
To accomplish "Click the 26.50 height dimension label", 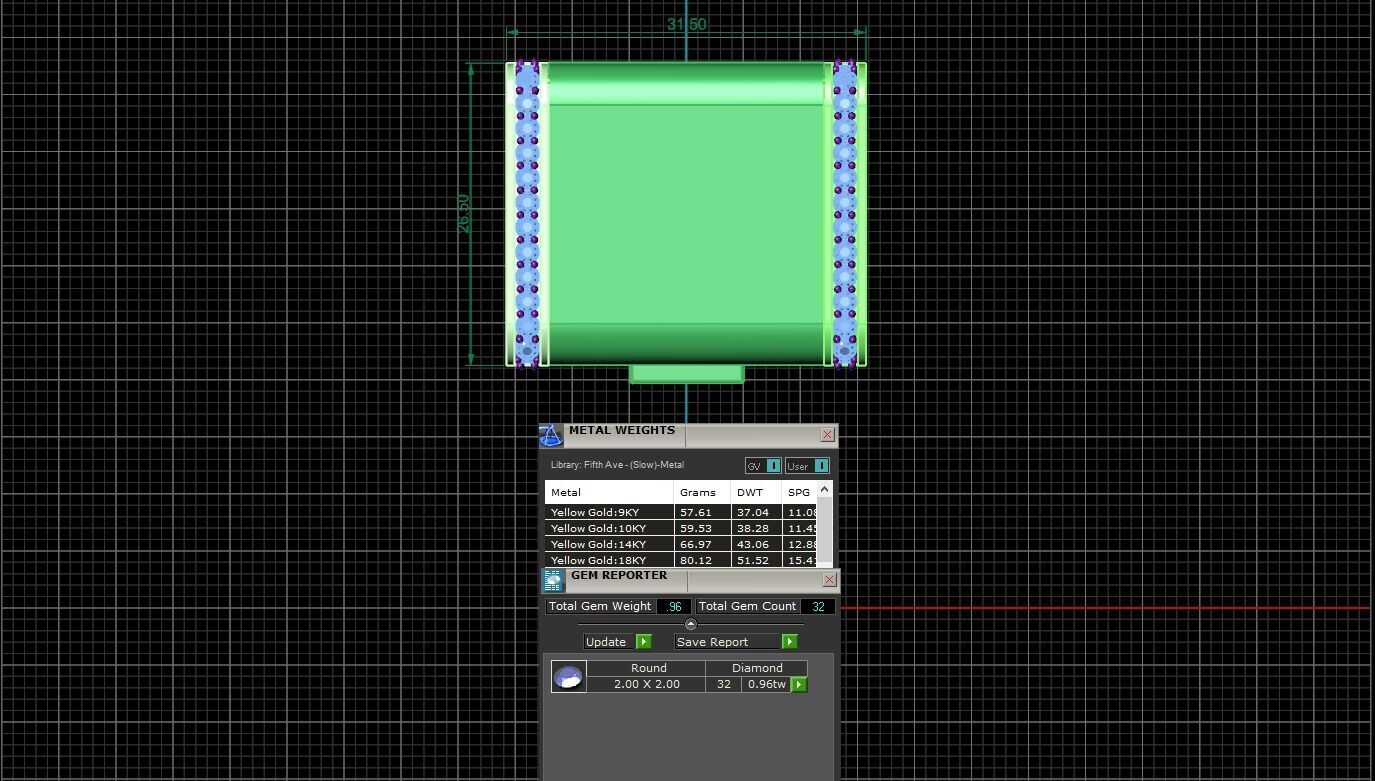I will tap(463, 213).
